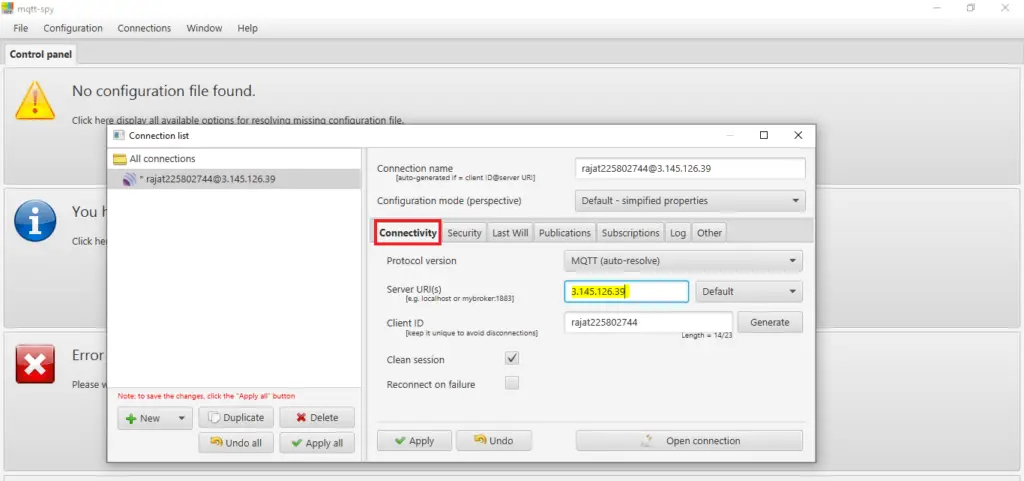Open the Configuration menu
This screenshot has height=481, width=1024.
coord(73,28)
